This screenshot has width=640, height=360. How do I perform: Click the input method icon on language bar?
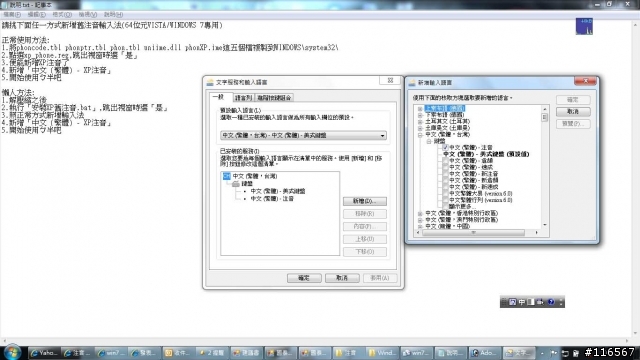[x=512, y=302]
